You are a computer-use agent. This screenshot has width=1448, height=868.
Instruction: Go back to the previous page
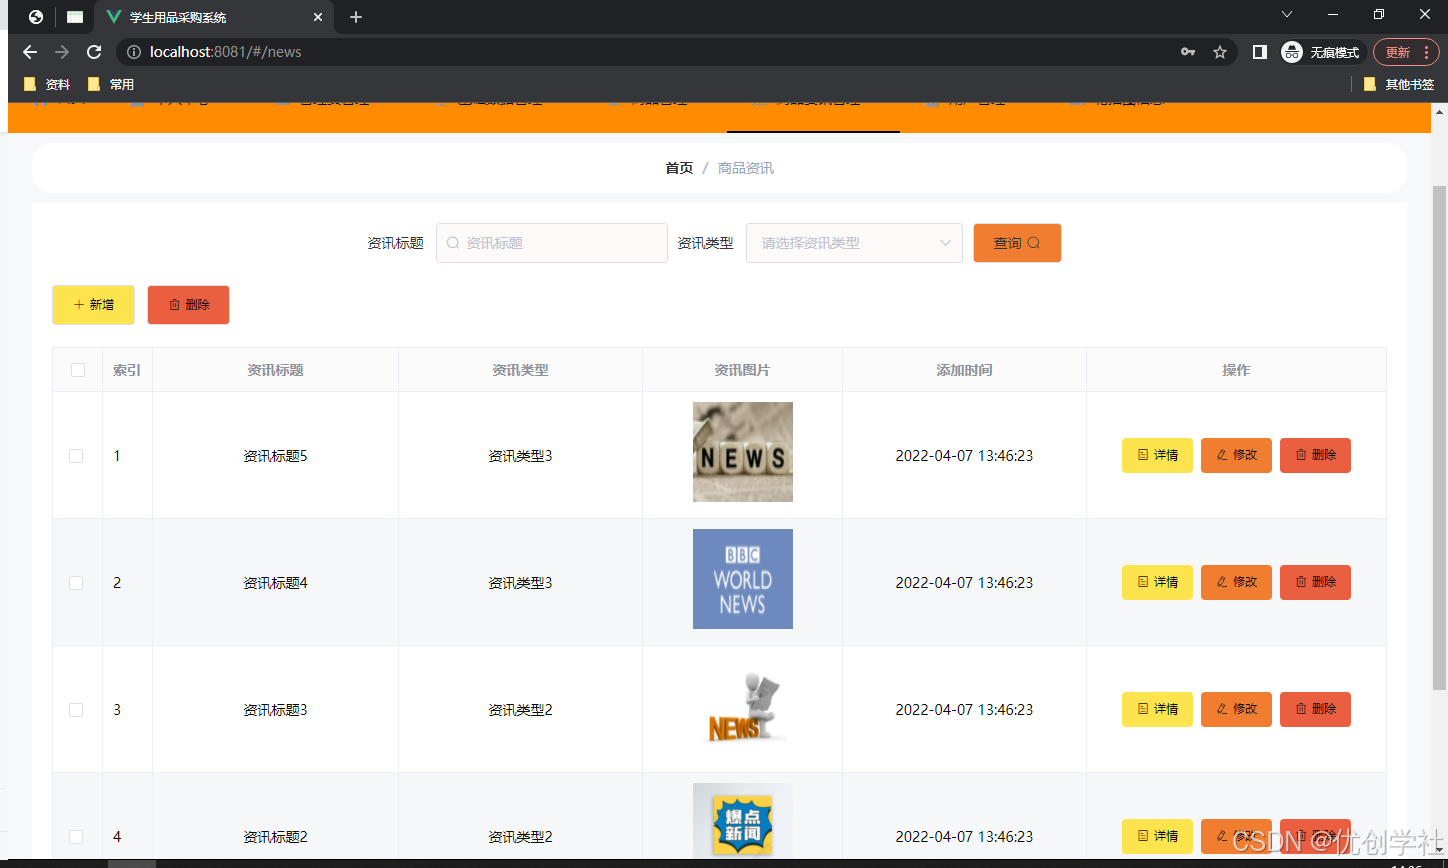pos(30,52)
